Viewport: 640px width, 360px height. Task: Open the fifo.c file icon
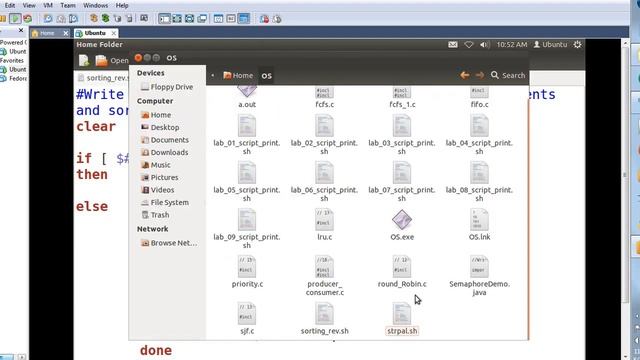(x=479, y=93)
